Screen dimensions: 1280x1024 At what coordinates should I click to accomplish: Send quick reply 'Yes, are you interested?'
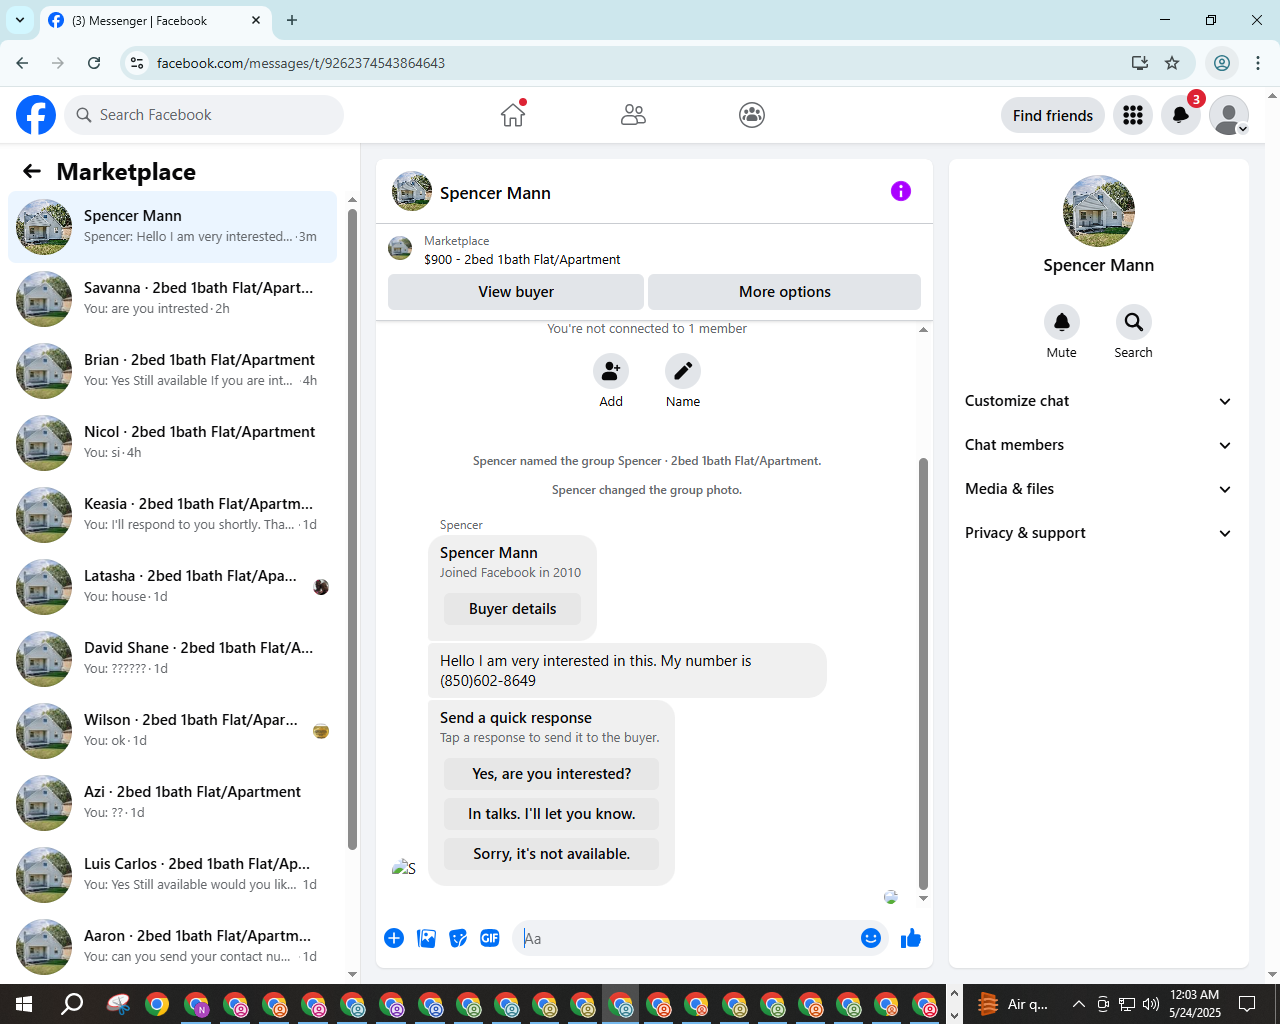[552, 774]
